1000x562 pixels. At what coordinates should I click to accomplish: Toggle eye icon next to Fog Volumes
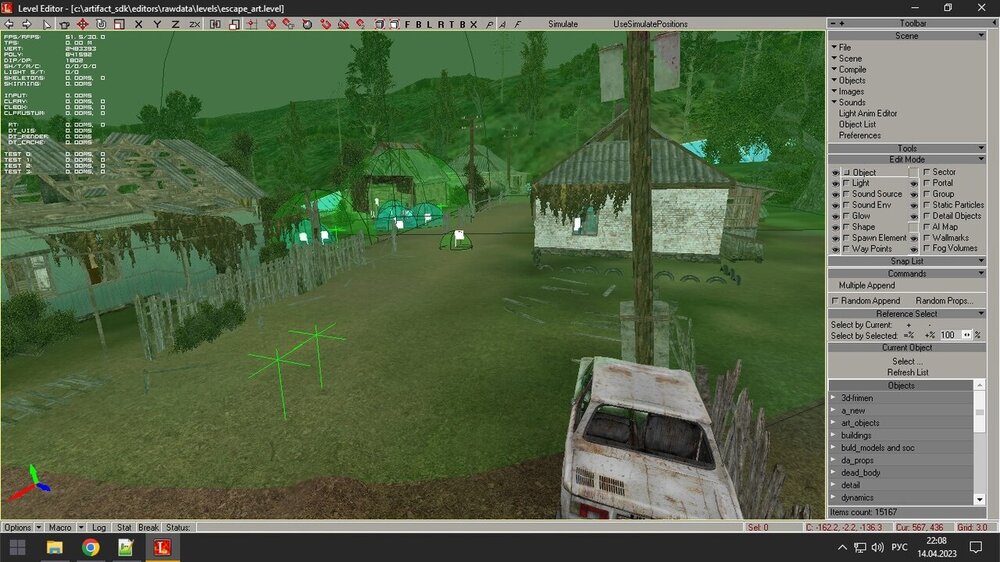914,249
